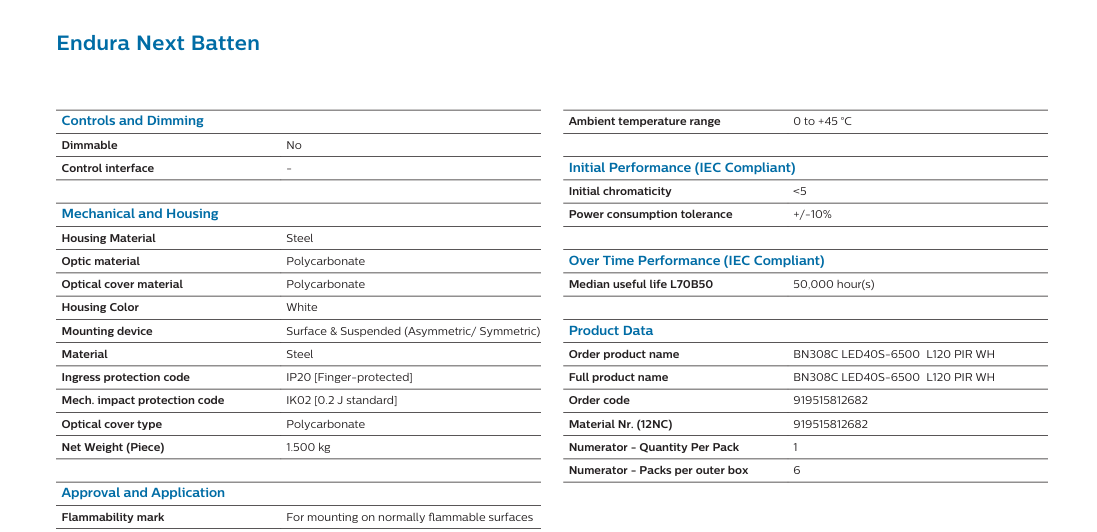This screenshot has height=532, width=1097.
Task: Click the Initial Performance (IEC Compliant) heading
Action: coord(682,168)
